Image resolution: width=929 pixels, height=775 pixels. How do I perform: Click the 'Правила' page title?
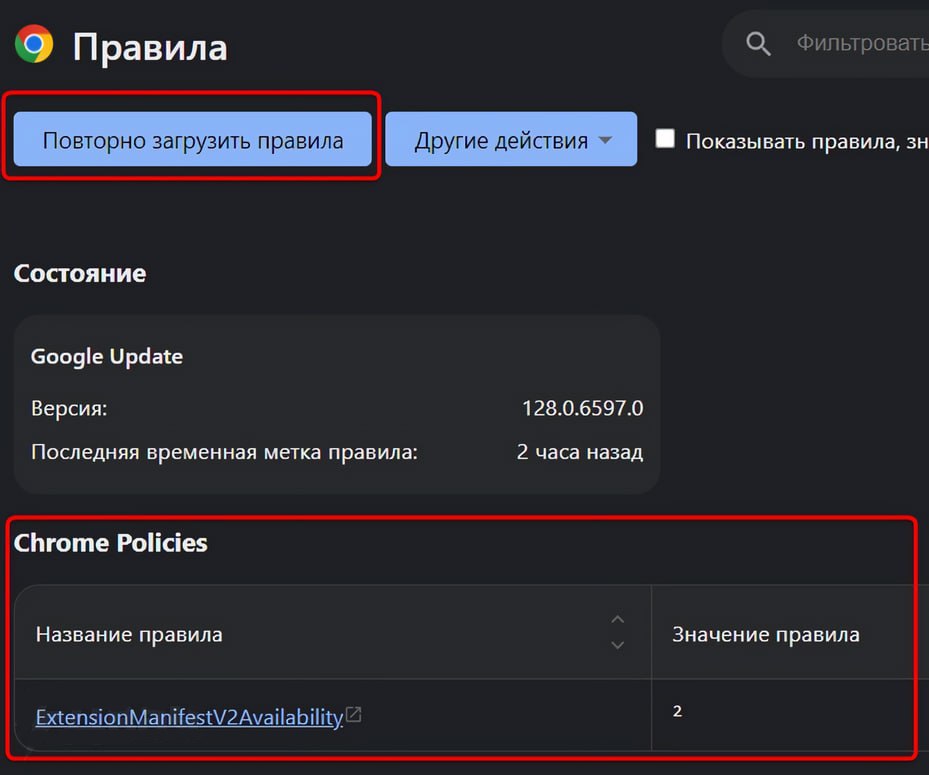(150, 47)
